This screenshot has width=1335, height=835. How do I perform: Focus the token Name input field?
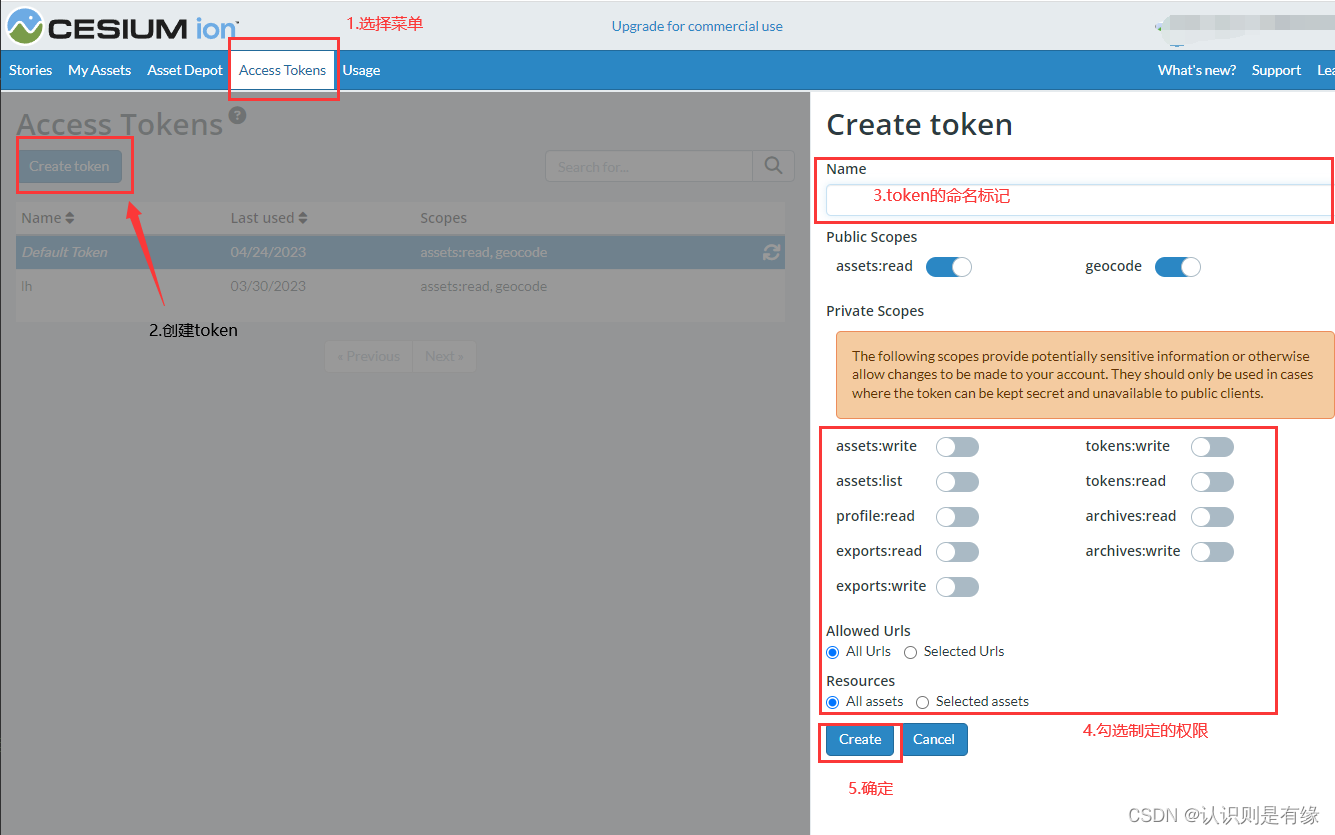(x=1080, y=199)
